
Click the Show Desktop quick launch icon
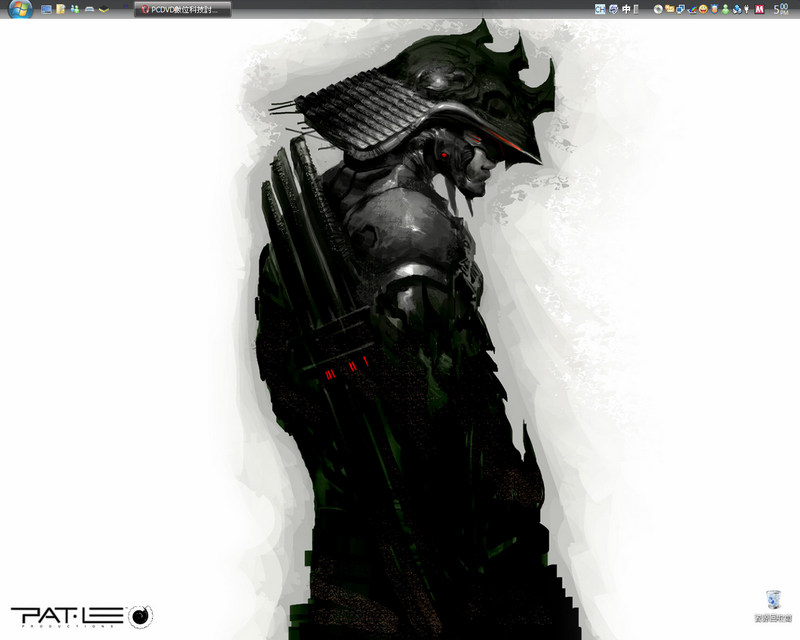pyautogui.click(x=46, y=9)
